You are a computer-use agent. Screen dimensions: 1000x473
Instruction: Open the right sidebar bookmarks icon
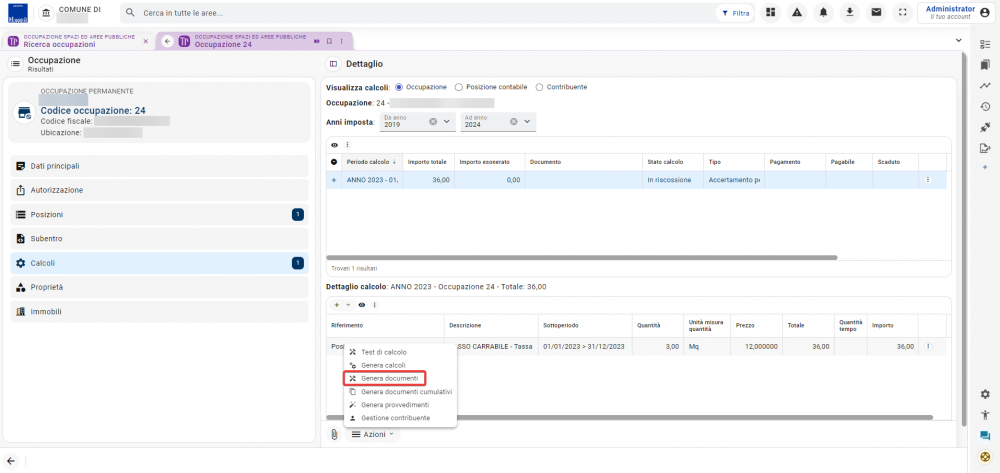coord(985,64)
